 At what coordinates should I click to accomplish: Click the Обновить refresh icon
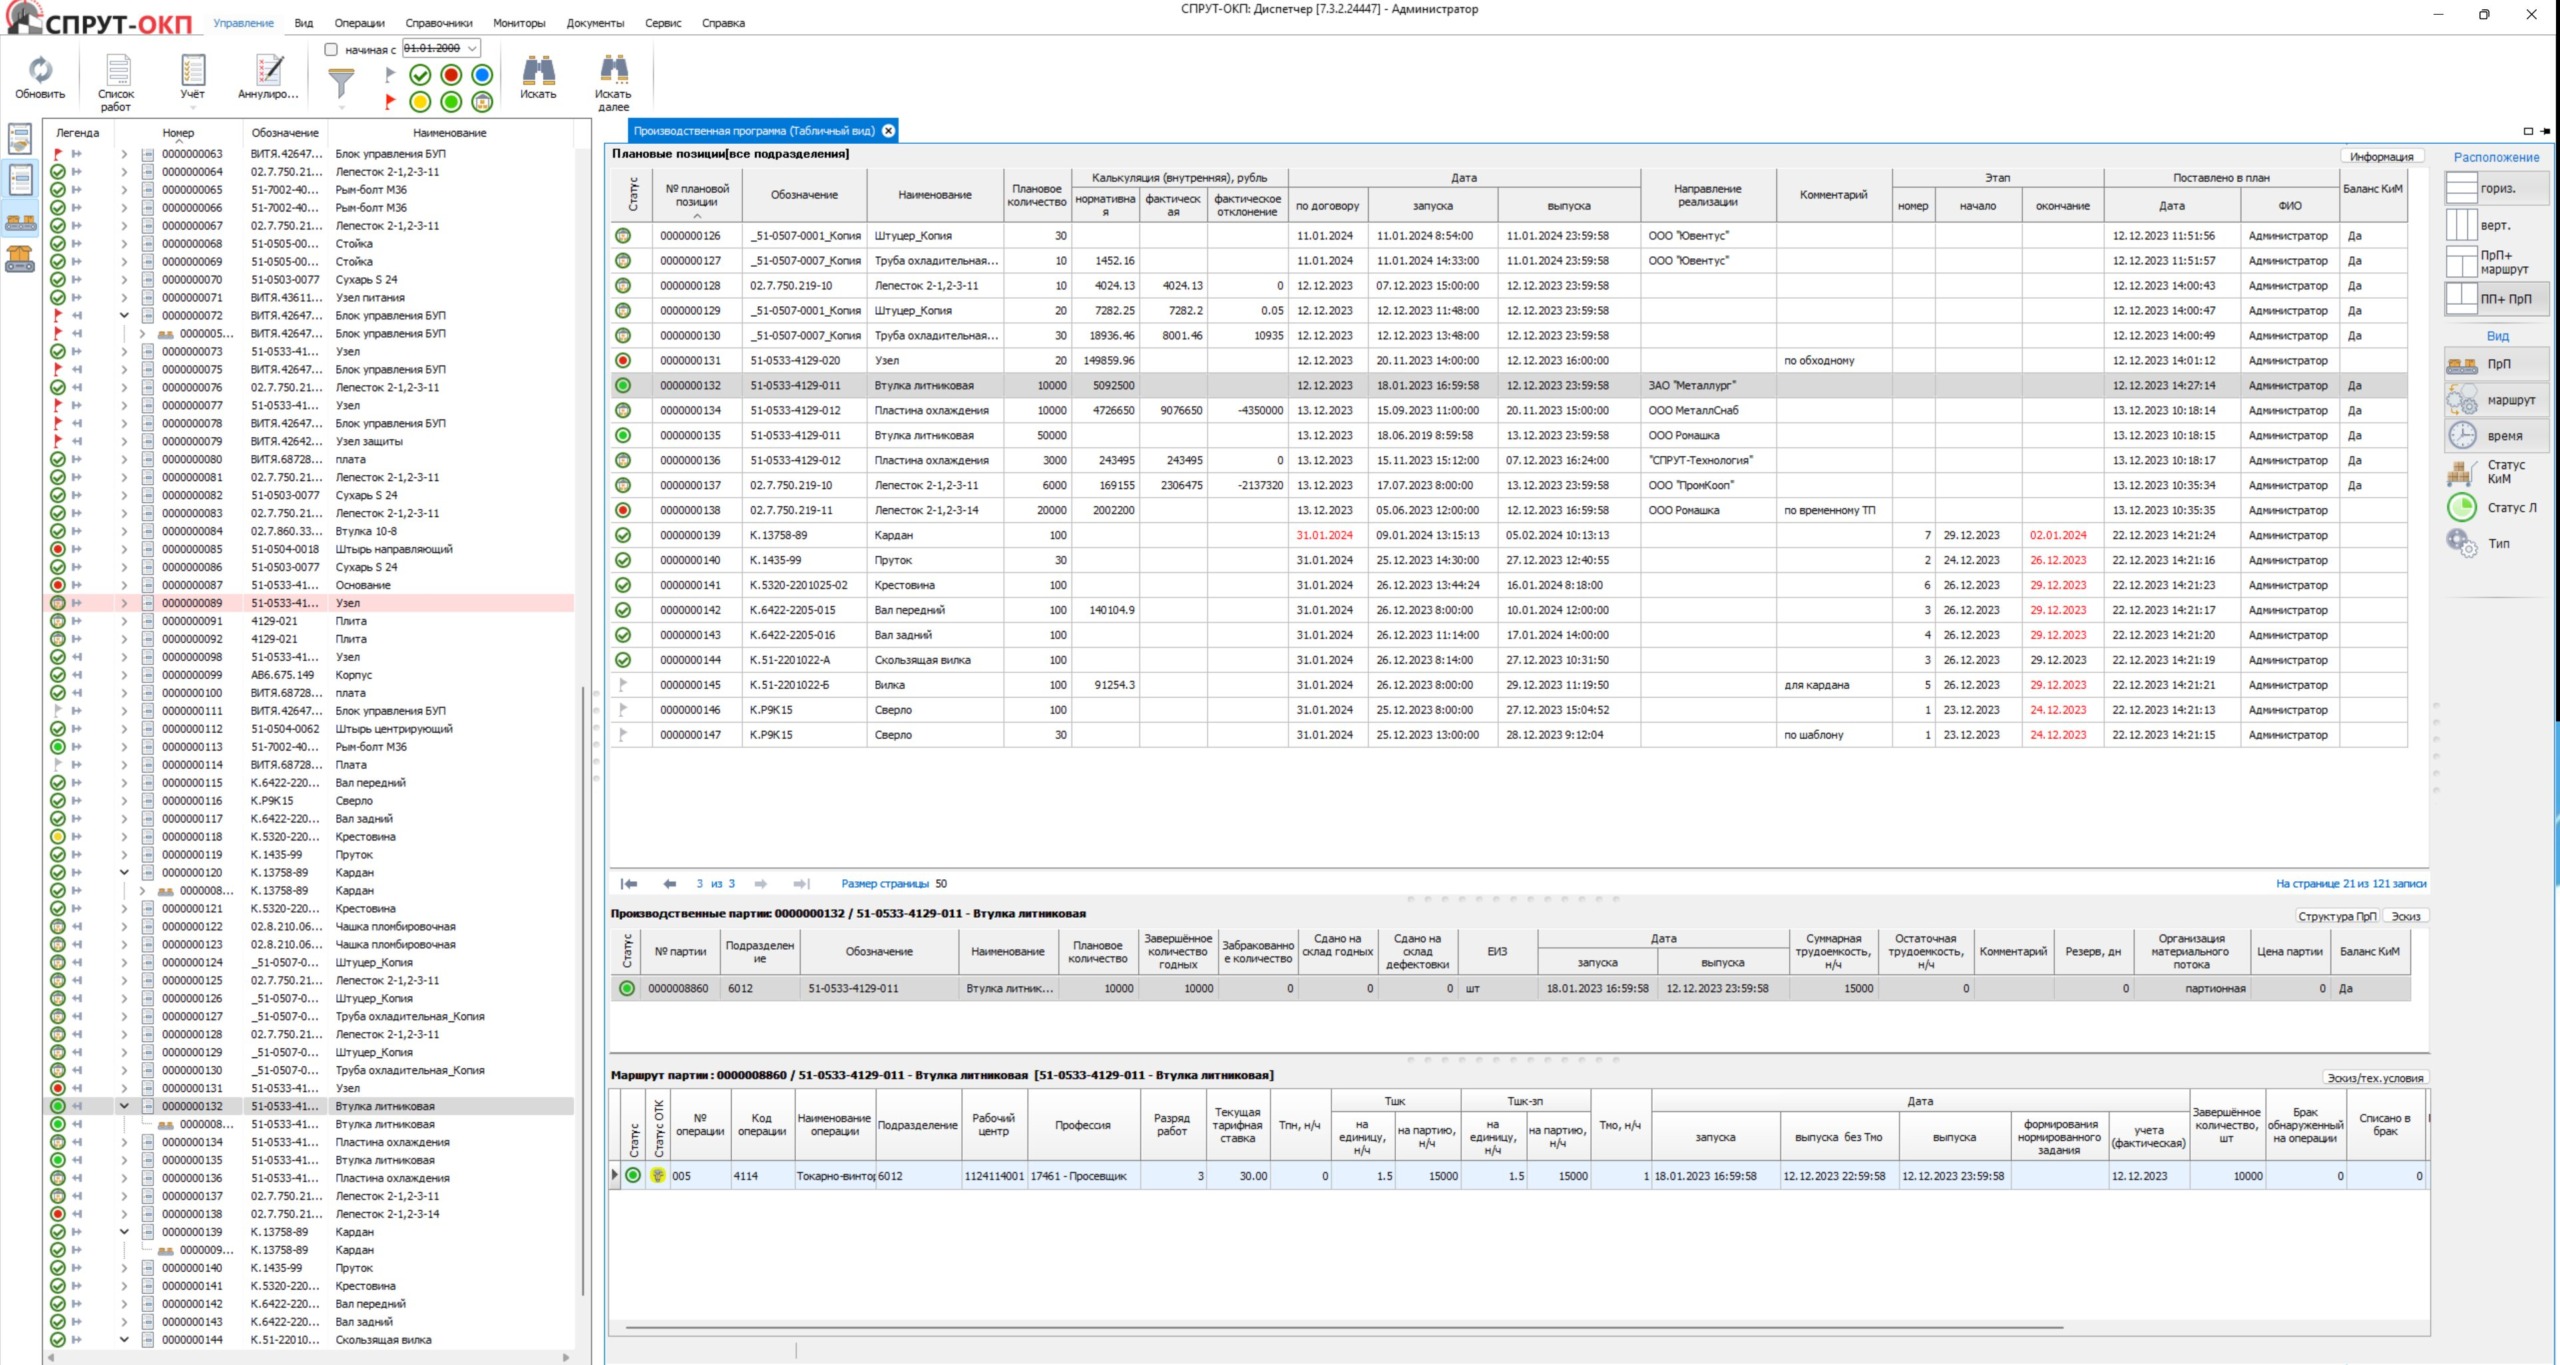[40, 70]
